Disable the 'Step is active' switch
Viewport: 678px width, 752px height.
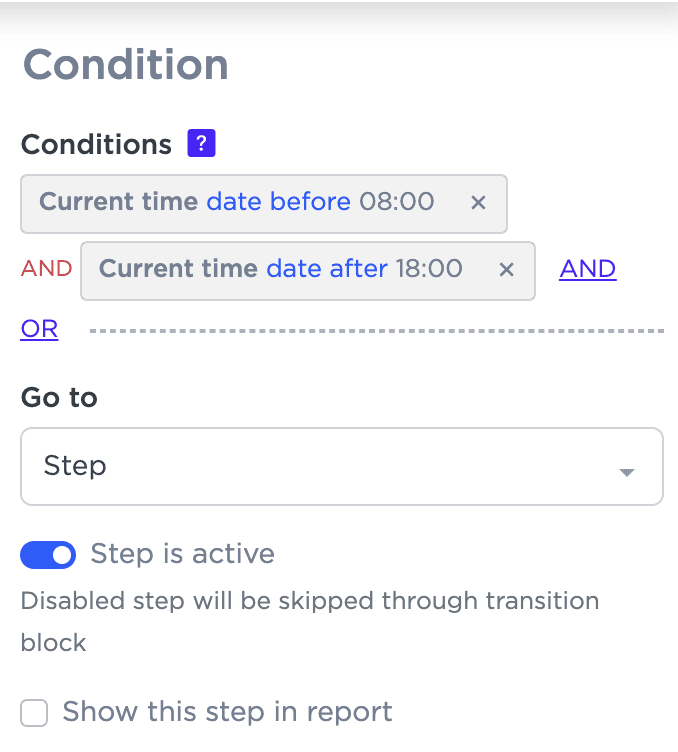pyautogui.click(x=48, y=555)
